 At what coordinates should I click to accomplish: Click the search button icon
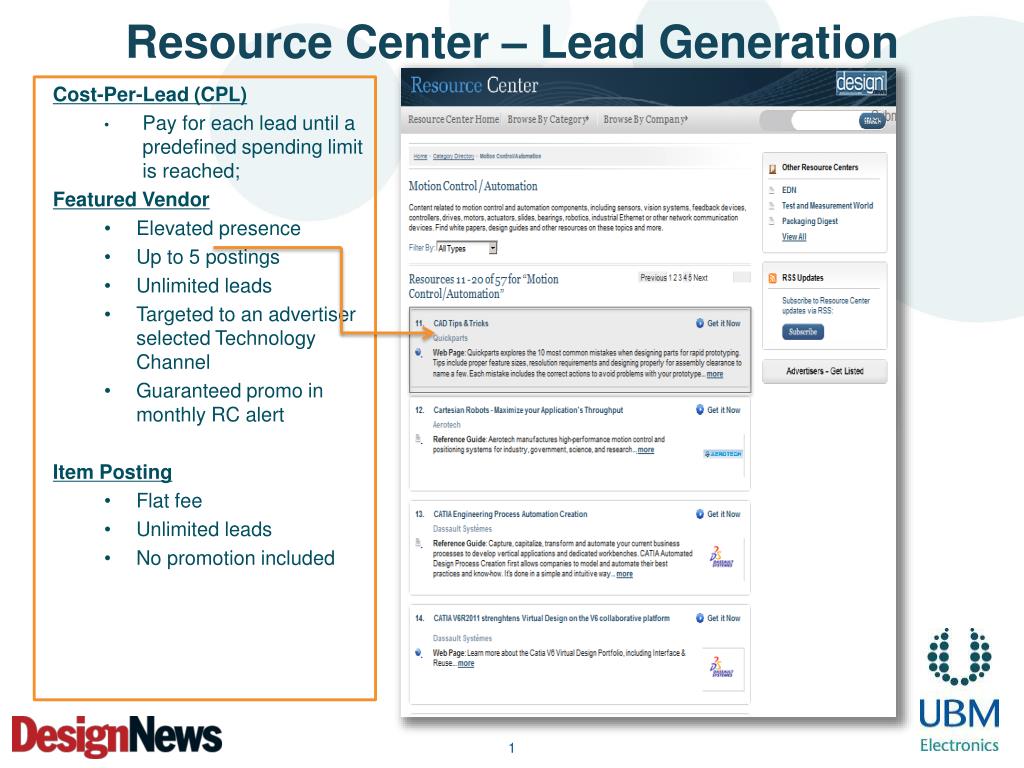[871, 121]
